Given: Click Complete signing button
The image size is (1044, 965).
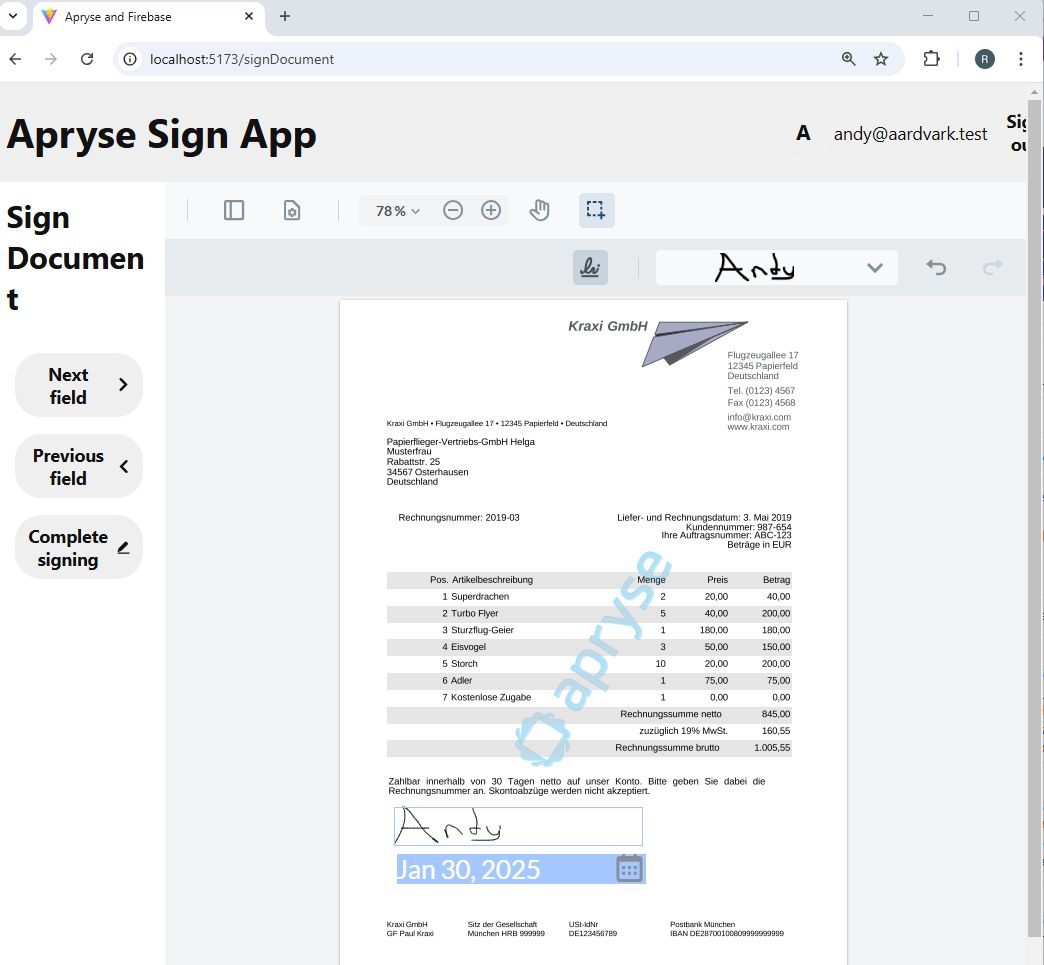Looking at the screenshot, I should coord(79,547).
